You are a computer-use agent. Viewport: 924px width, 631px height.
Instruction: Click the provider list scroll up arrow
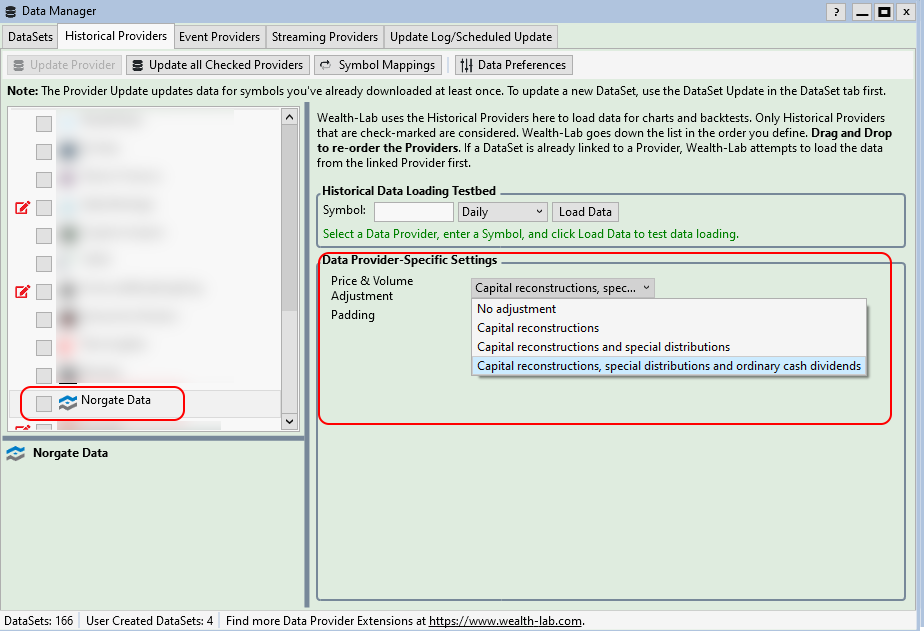(x=289, y=117)
